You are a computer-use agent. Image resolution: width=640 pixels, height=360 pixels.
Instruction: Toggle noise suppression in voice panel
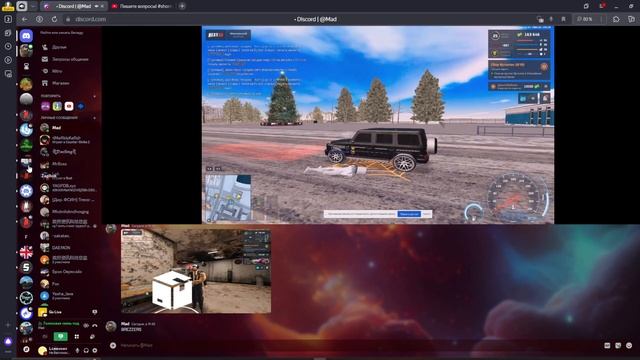pos(86,326)
